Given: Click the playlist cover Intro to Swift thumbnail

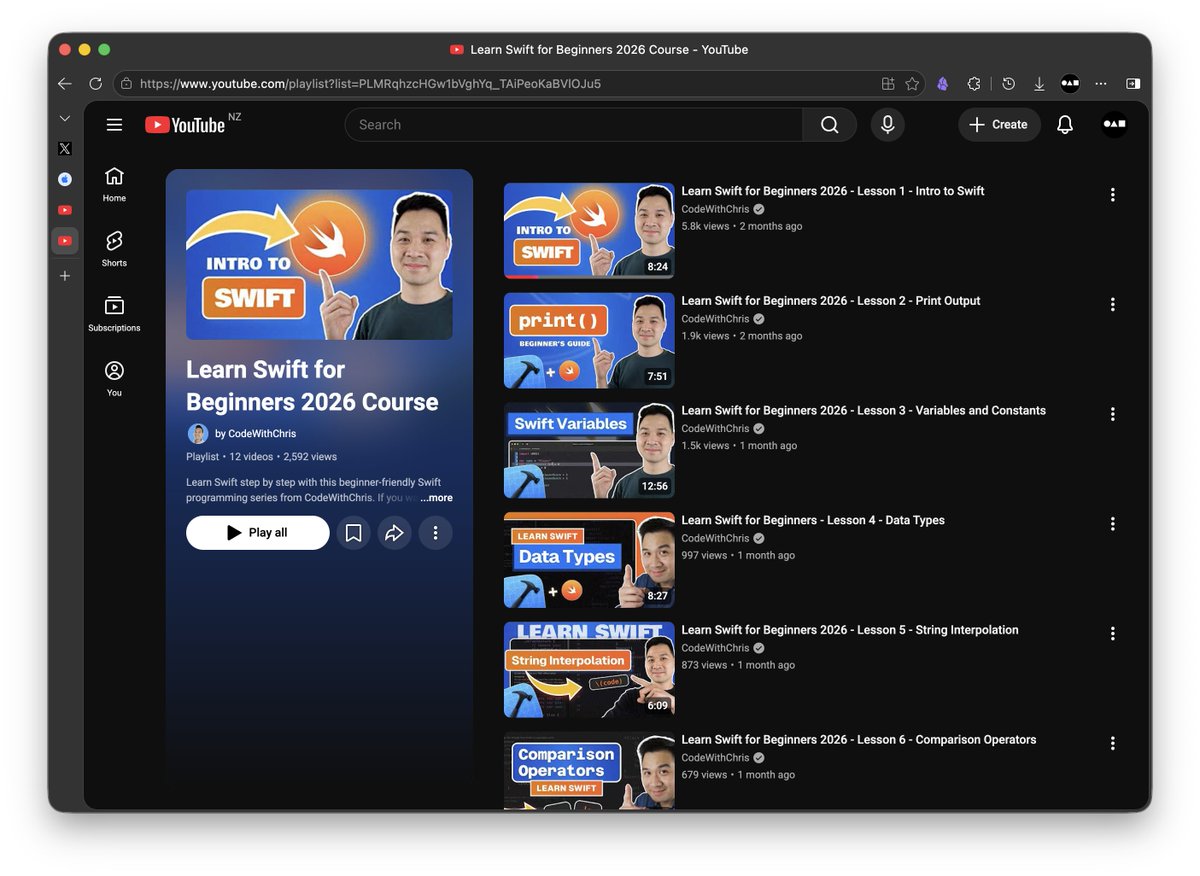Looking at the screenshot, I should [x=319, y=265].
